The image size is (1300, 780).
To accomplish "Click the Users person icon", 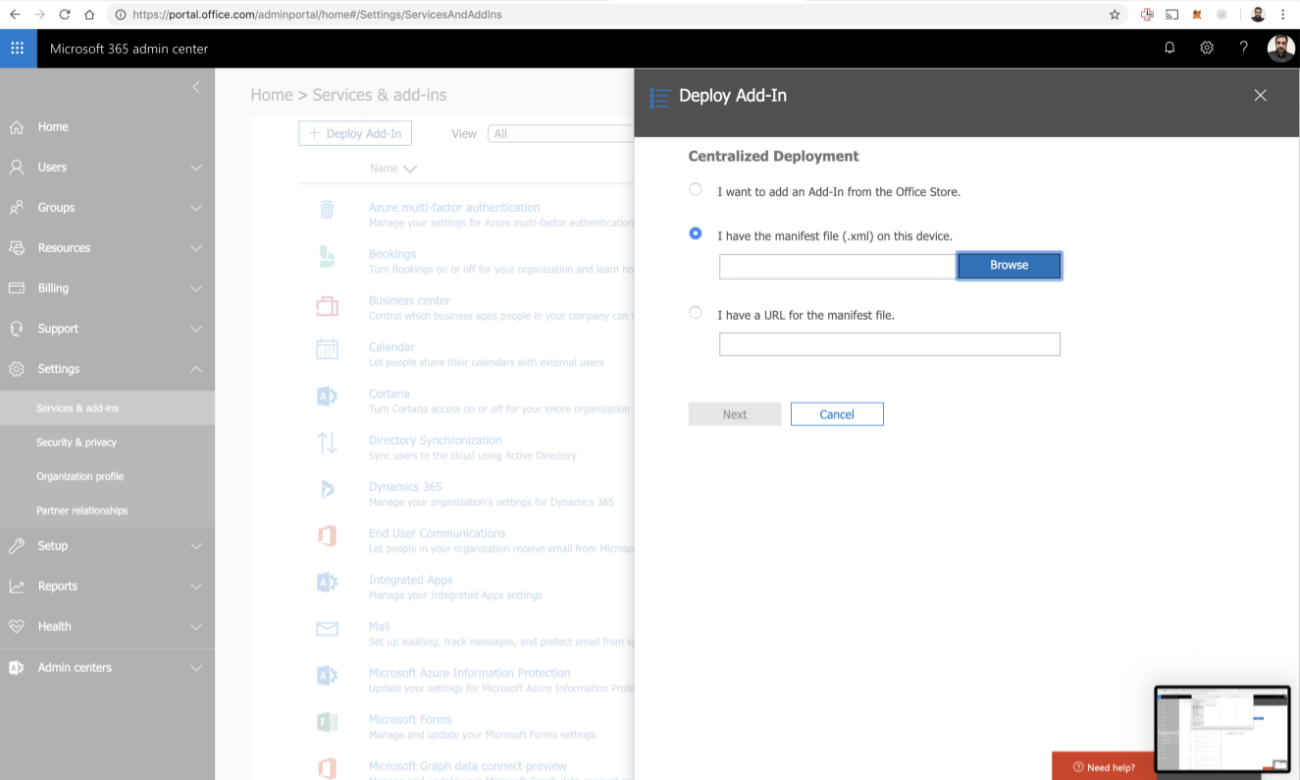I will click(x=17, y=167).
